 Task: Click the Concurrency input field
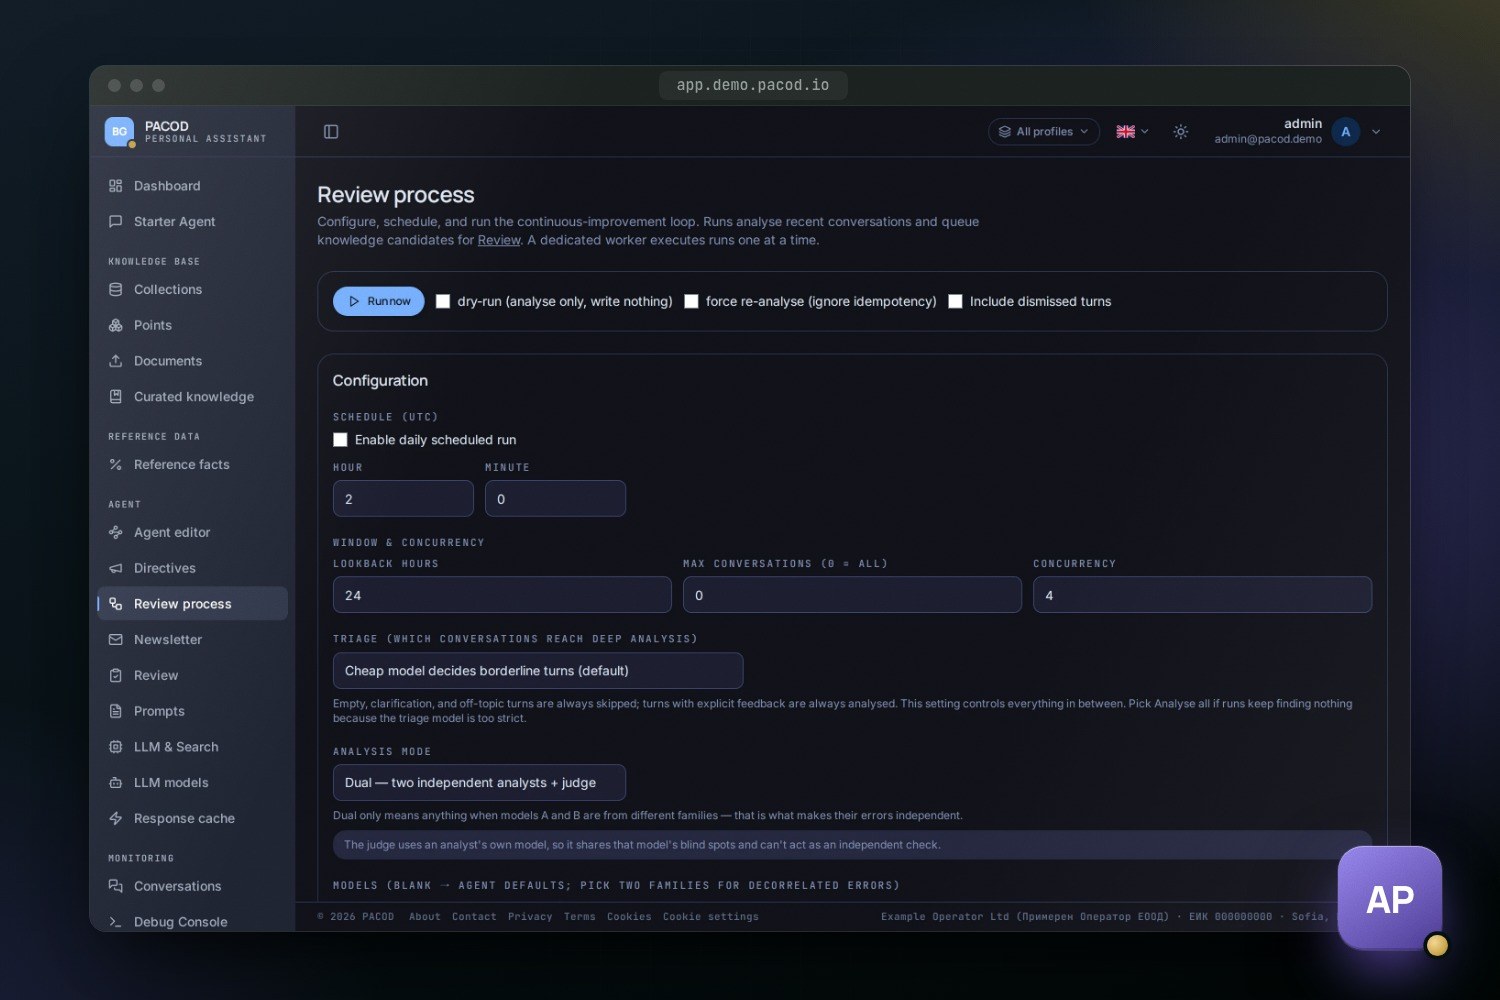pos(1202,595)
